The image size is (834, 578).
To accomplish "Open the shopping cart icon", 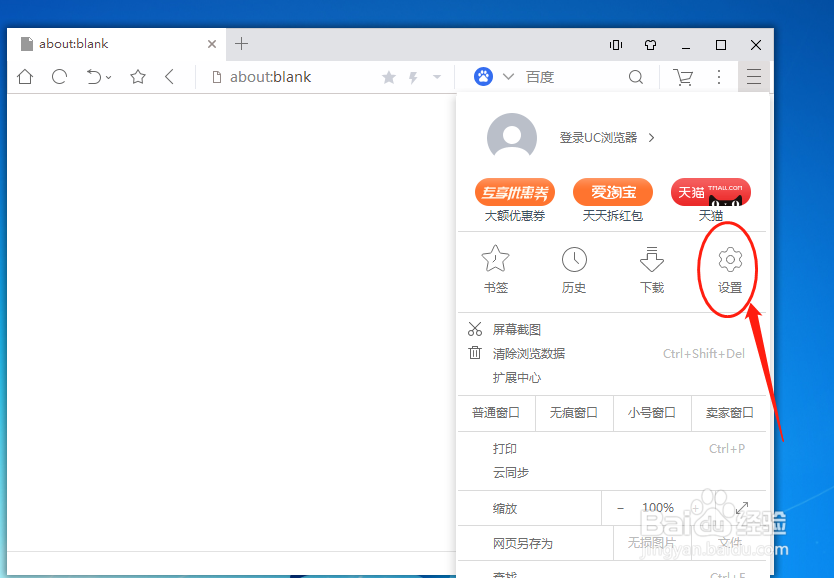I will (683, 78).
